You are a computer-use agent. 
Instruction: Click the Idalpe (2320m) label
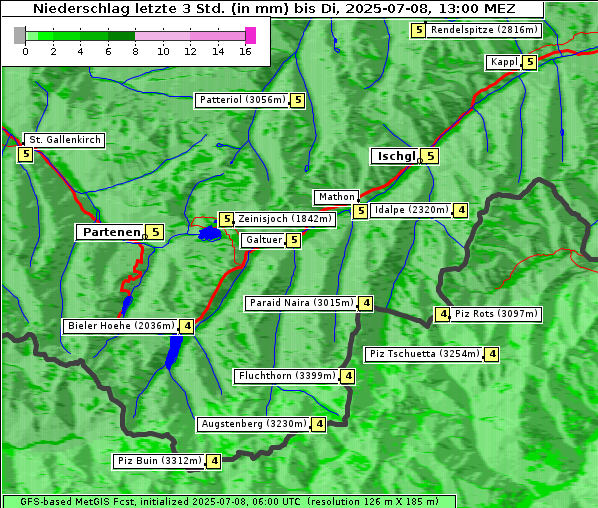pos(411,210)
